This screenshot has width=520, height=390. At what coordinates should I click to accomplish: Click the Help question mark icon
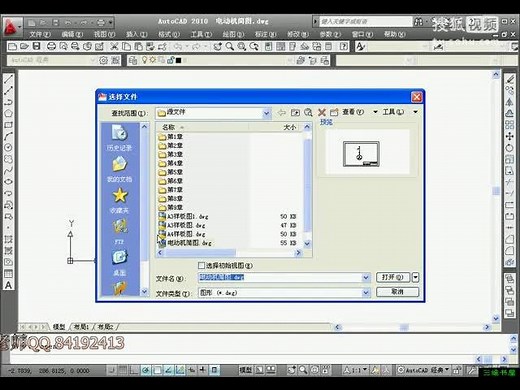[x=344, y=47]
